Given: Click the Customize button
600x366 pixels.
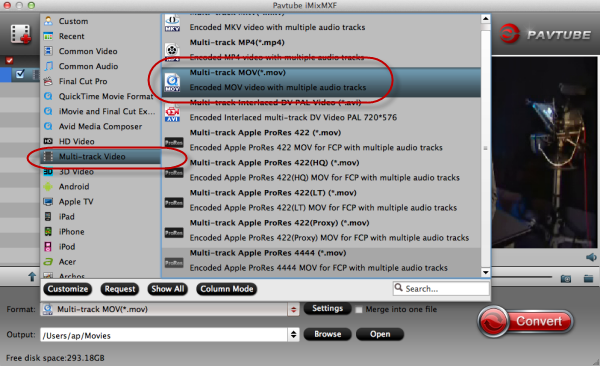Looking at the screenshot, I should click(x=68, y=289).
